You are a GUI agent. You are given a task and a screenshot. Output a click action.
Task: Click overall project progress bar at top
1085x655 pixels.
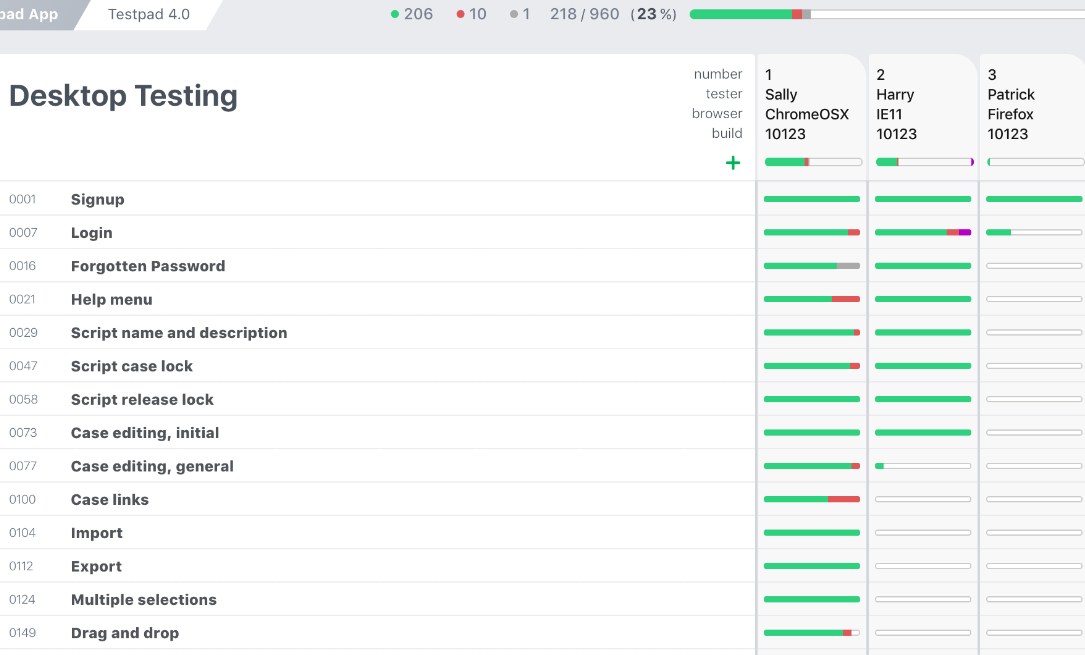(887, 15)
